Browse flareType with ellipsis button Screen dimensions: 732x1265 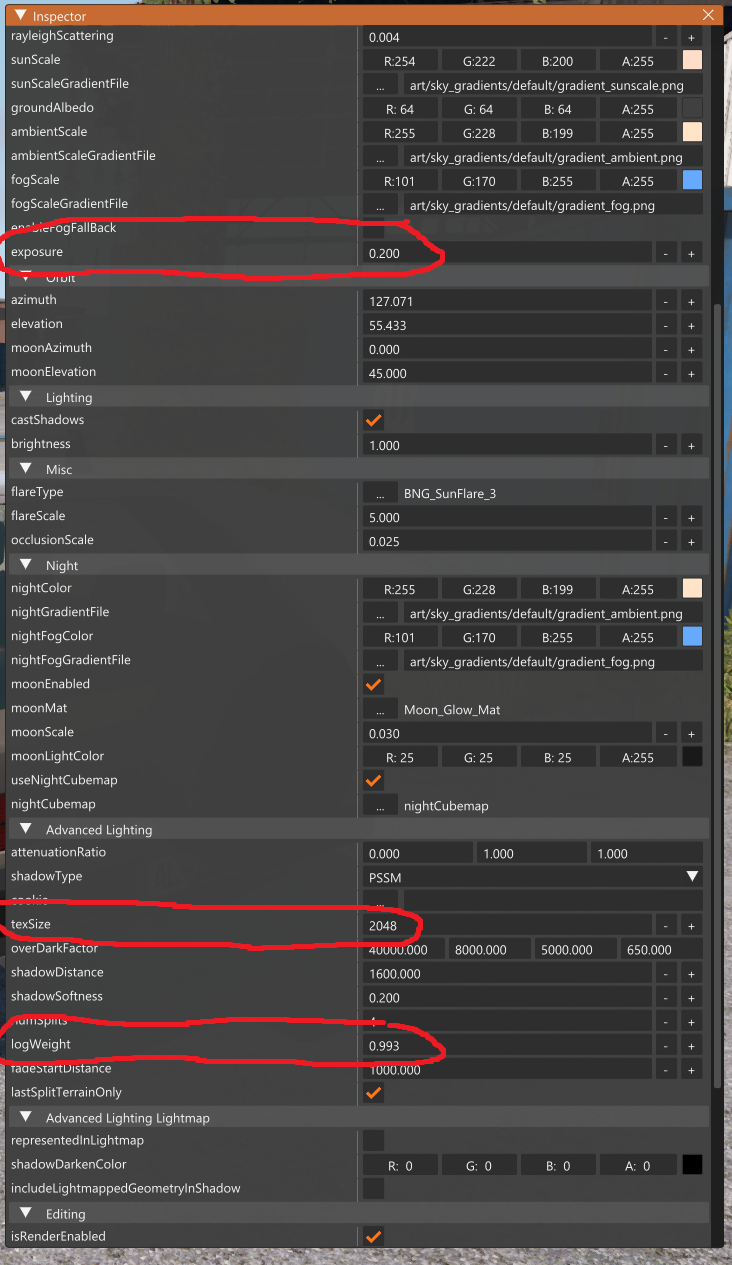(x=380, y=493)
